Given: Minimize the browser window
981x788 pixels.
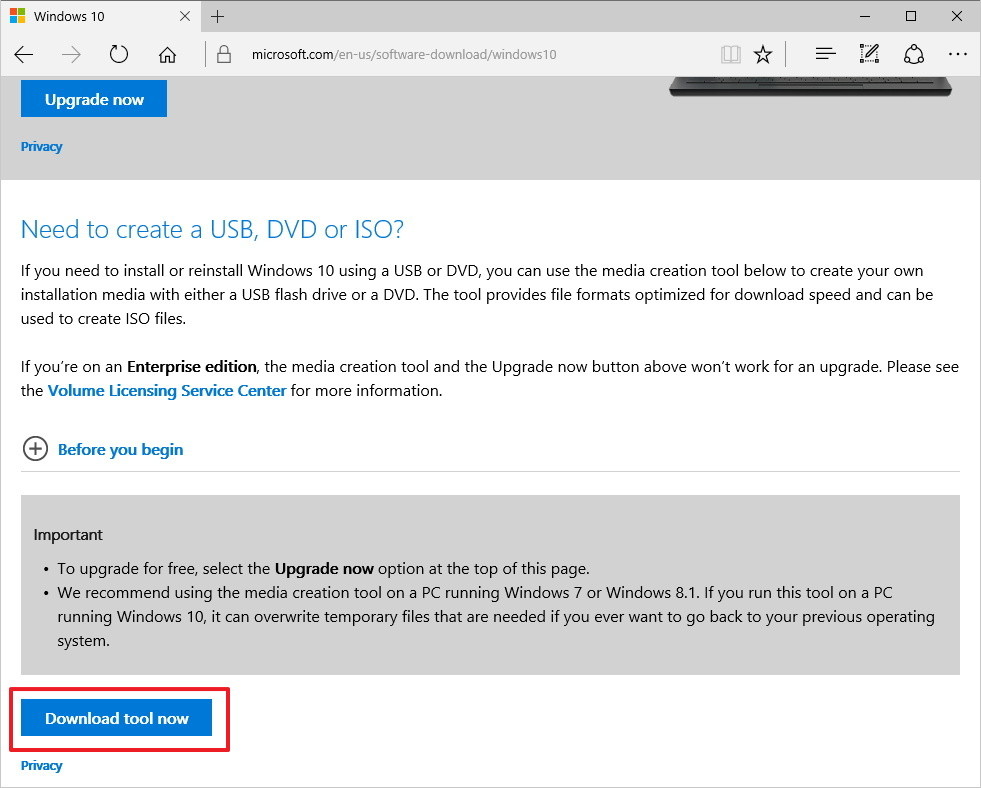Looking at the screenshot, I should pyautogui.click(x=865, y=16).
